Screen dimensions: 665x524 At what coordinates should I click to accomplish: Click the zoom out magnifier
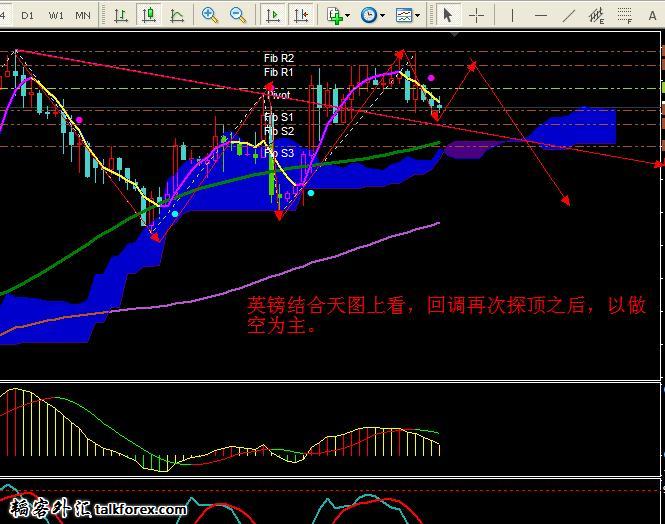click(238, 15)
